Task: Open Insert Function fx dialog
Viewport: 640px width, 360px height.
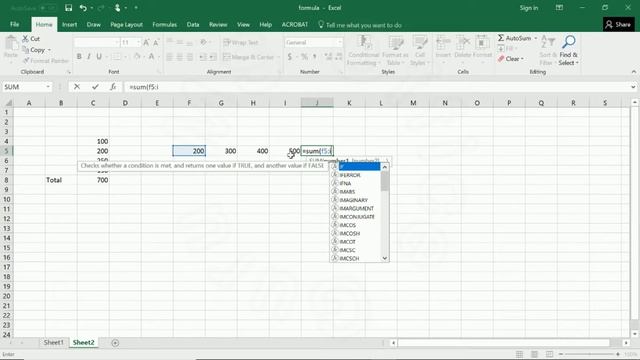Action: pyautogui.click(x=113, y=87)
